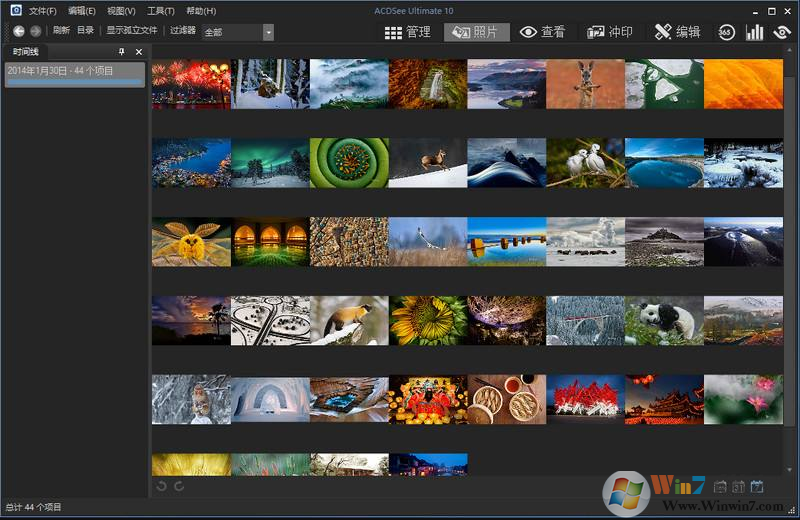Click the back navigation arrow
Screen dimensions: 800x520
click(x=19, y=31)
